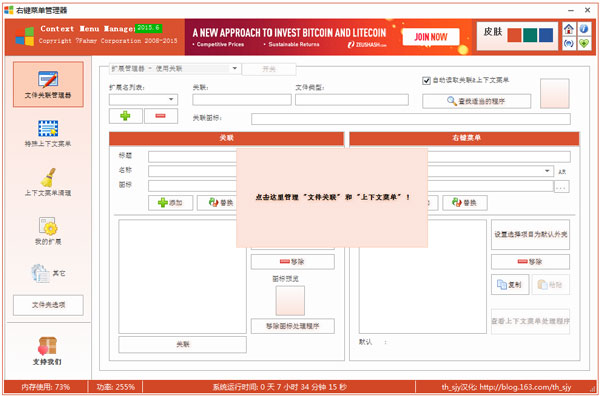Apply the orange skin color
Screen dimensions: 600x396
514,35
